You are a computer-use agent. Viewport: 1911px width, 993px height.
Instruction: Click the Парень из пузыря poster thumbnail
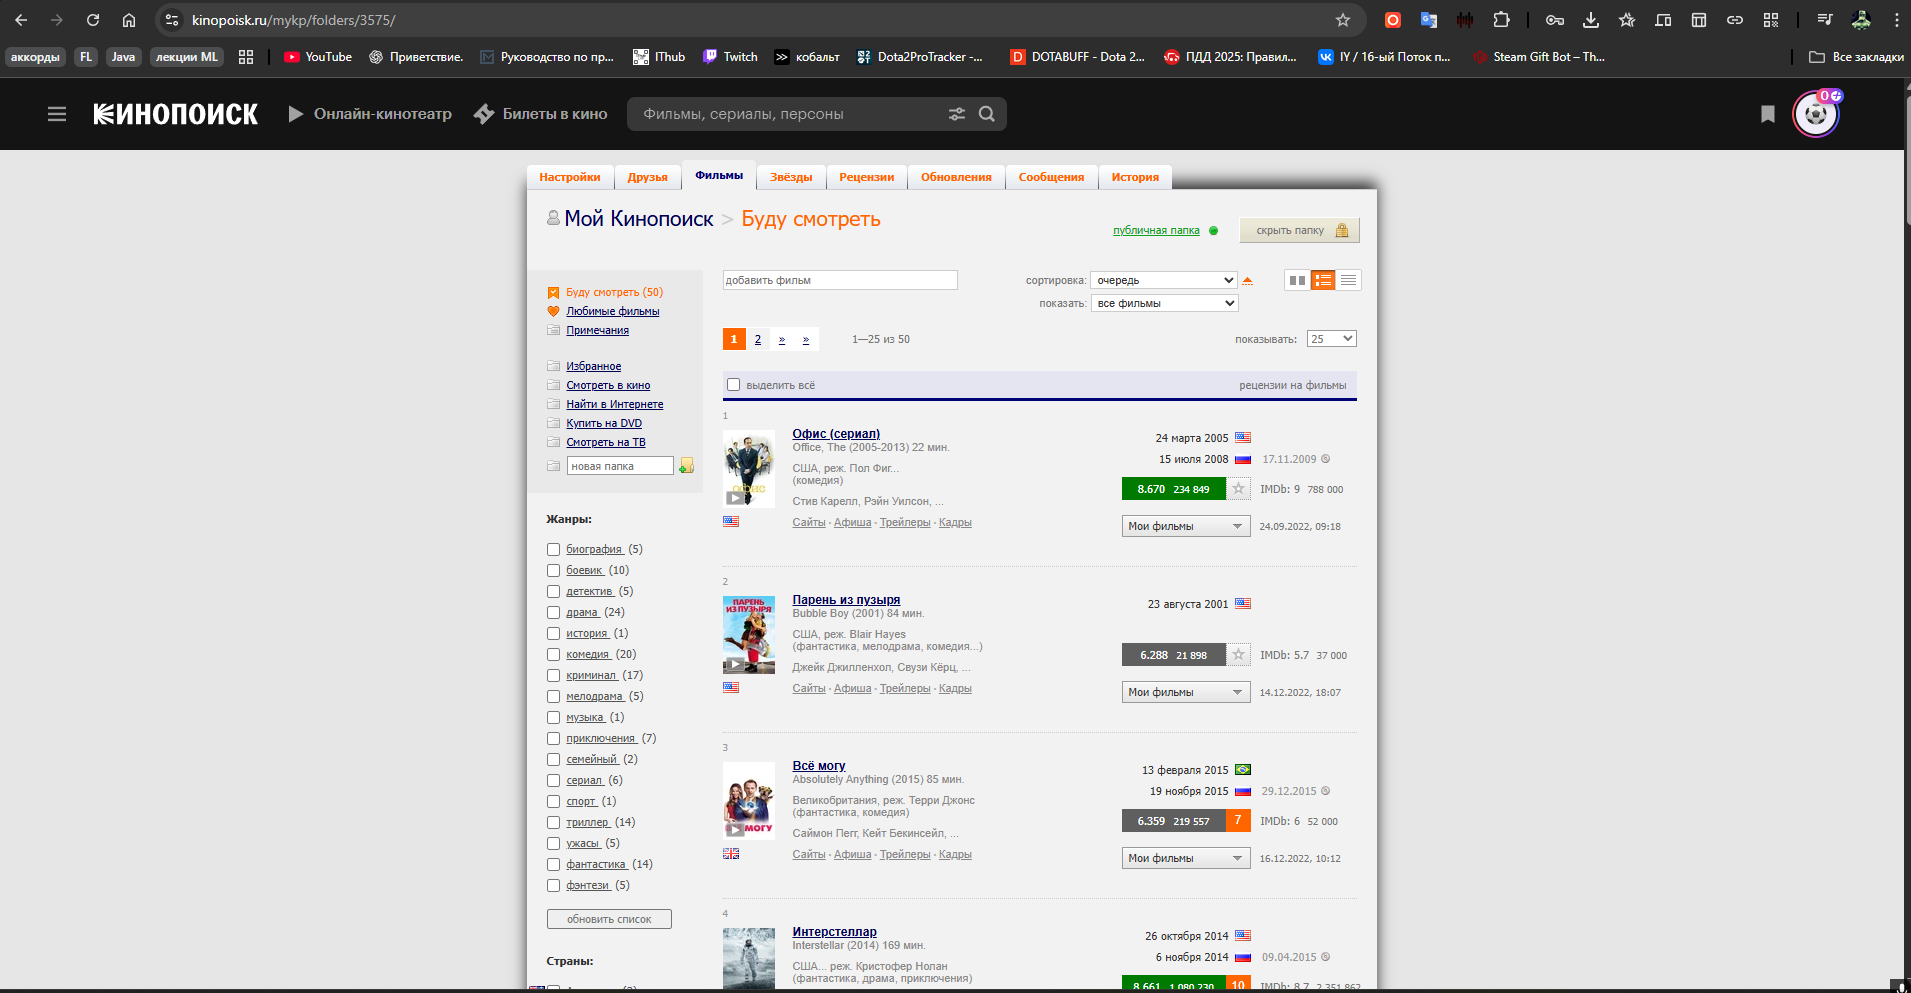tap(749, 635)
